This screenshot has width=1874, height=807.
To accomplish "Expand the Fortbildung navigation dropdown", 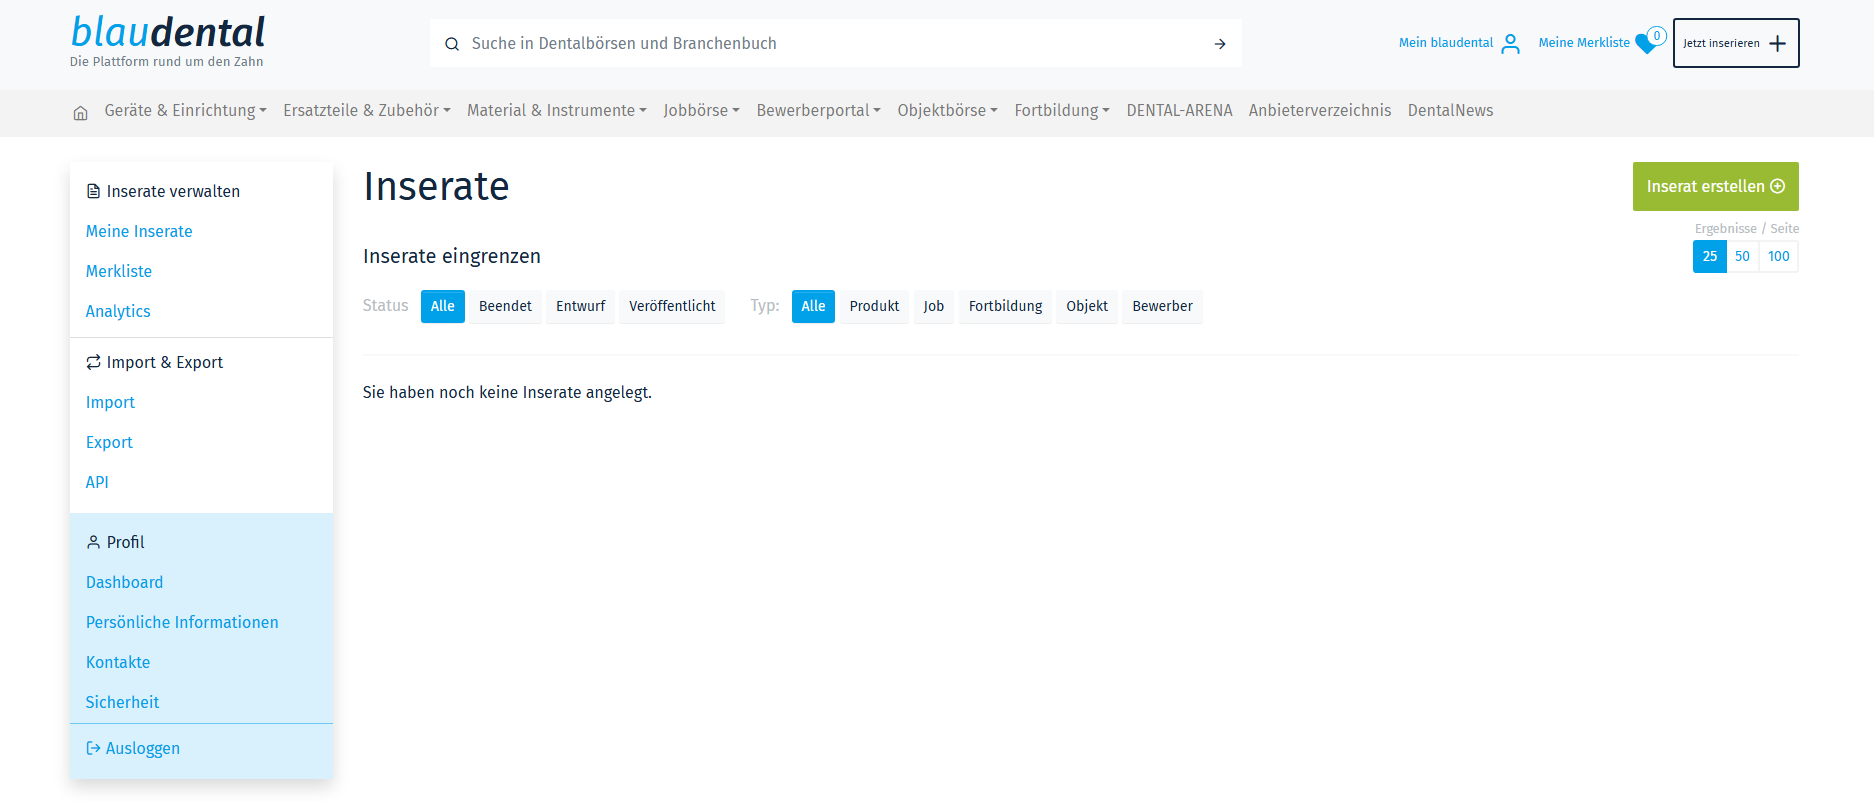I will [1061, 111].
